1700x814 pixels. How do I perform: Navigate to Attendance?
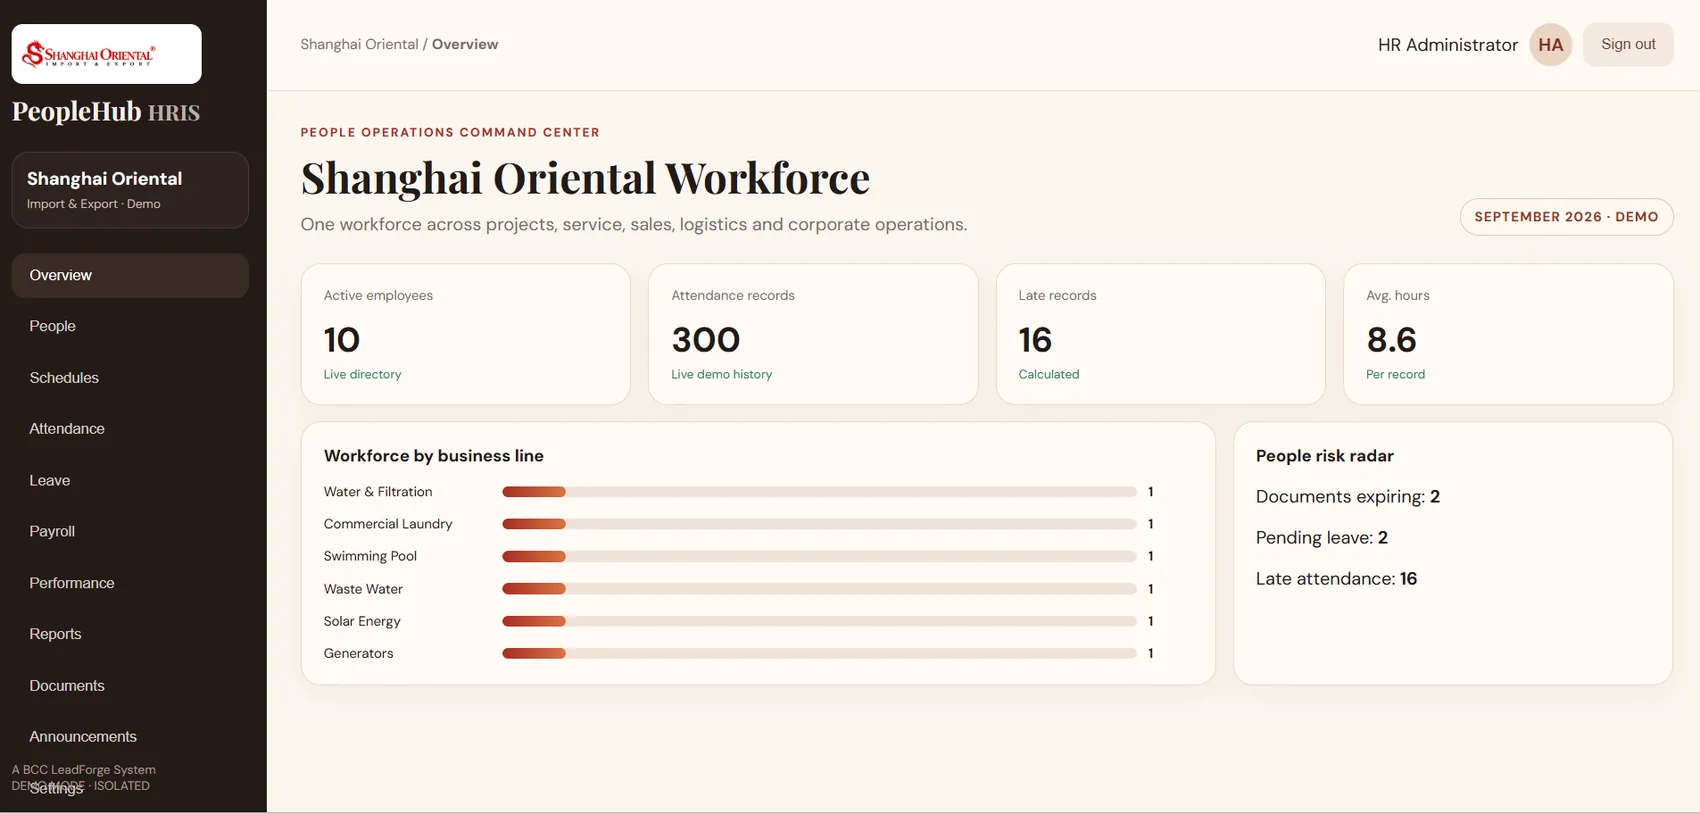(x=130, y=429)
